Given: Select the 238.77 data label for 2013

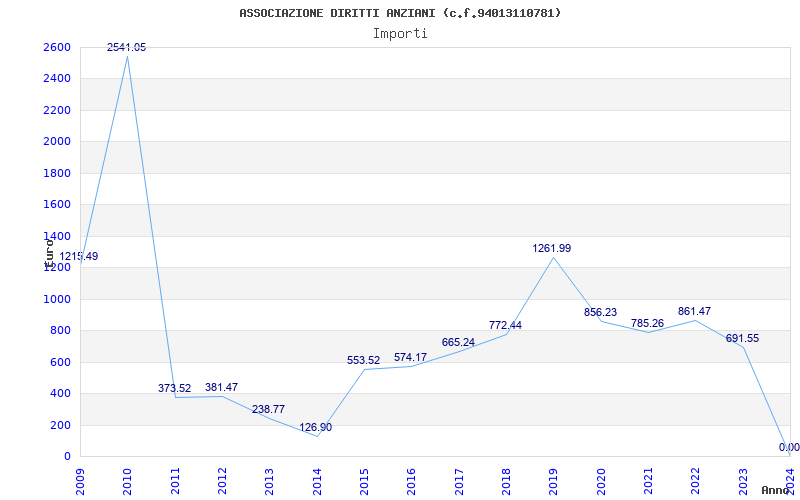Looking at the screenshot, I should click(x=268, y=409).
